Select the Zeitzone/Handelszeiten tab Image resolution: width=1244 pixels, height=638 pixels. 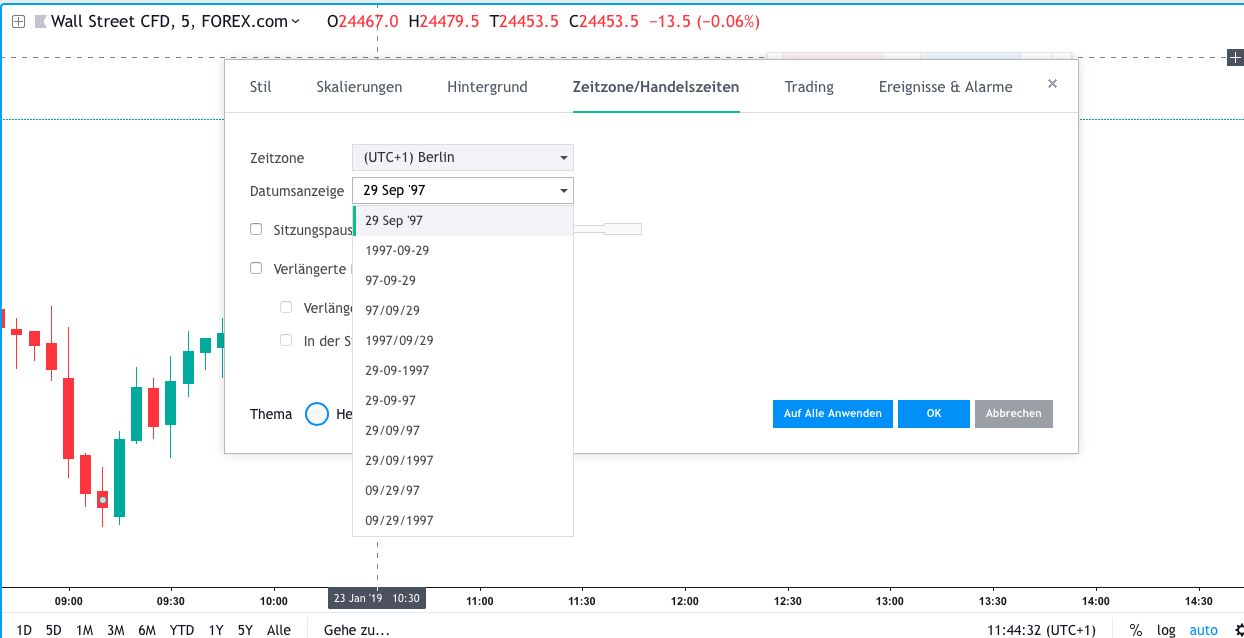pyautogui.click(x=656, y=87)
